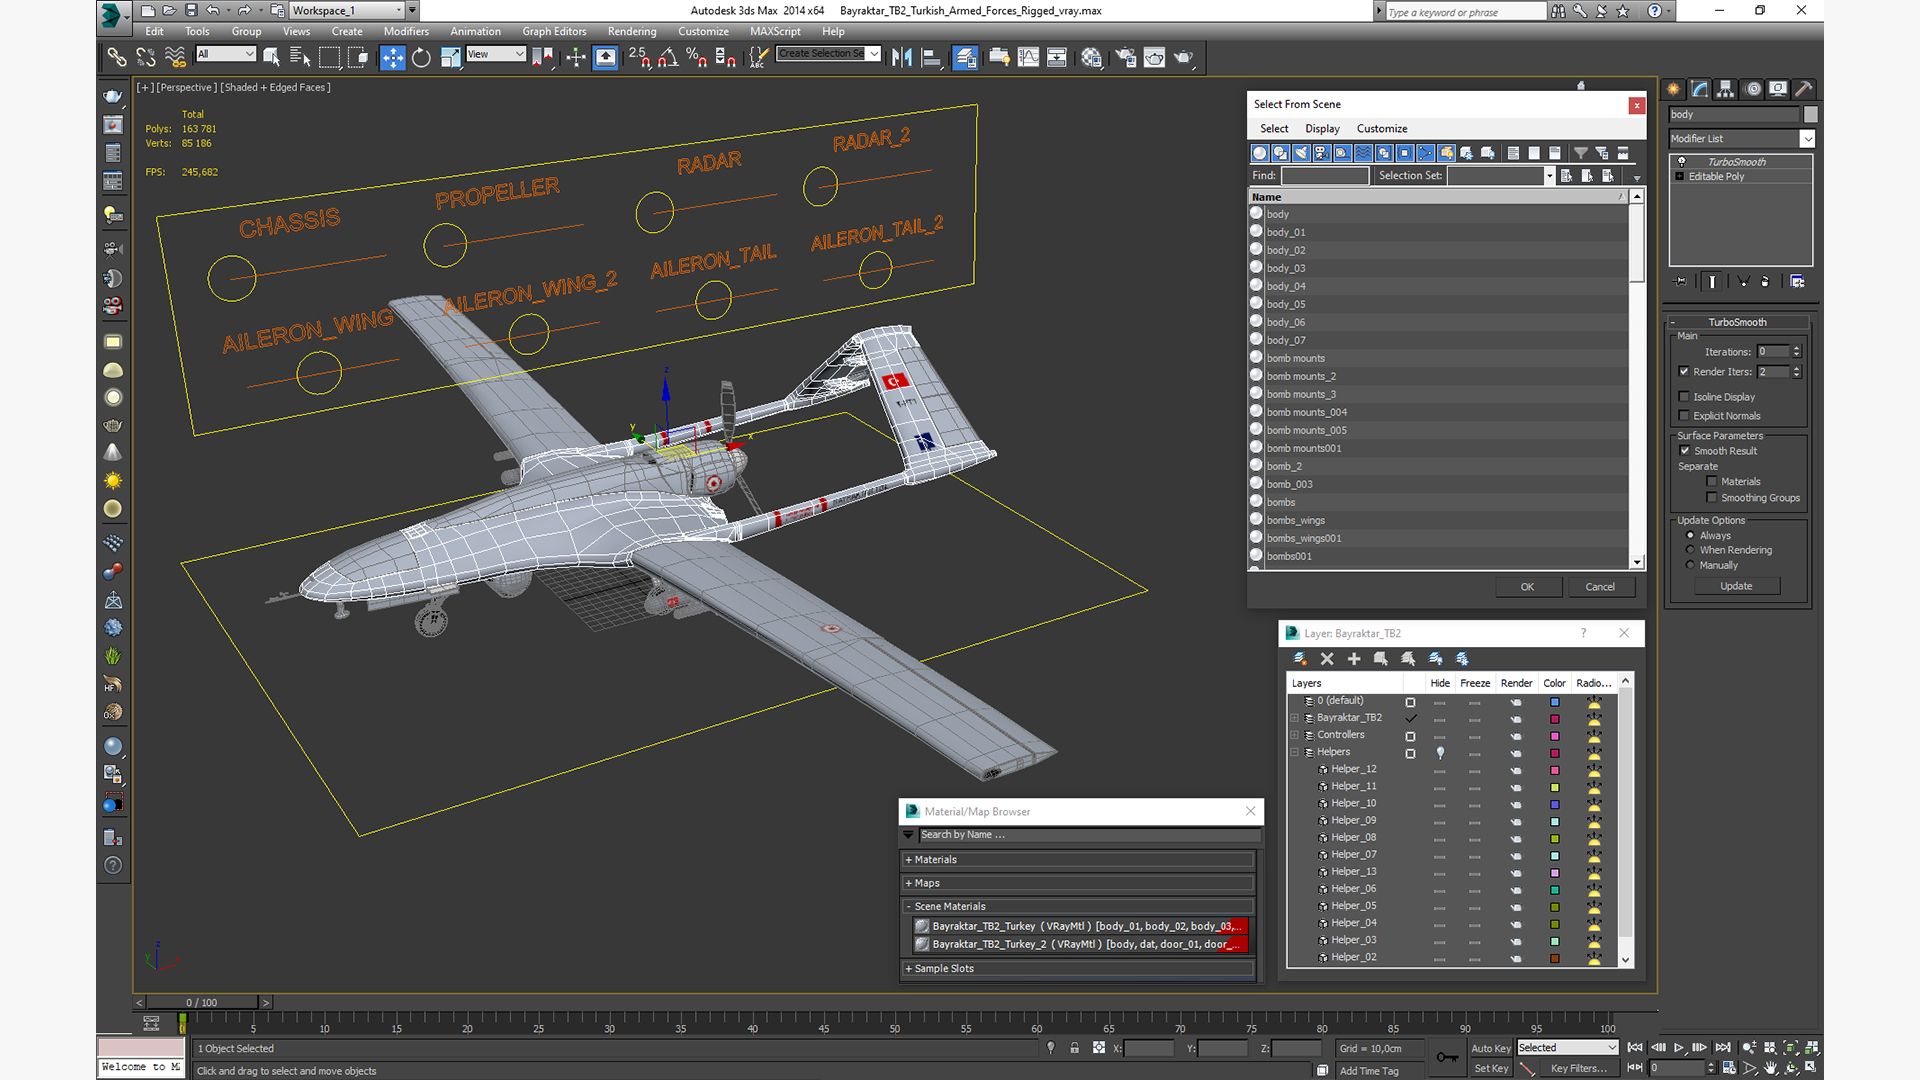Create new layer in Layer dialog
1920x1080 pixels.
pos(1300,659)
